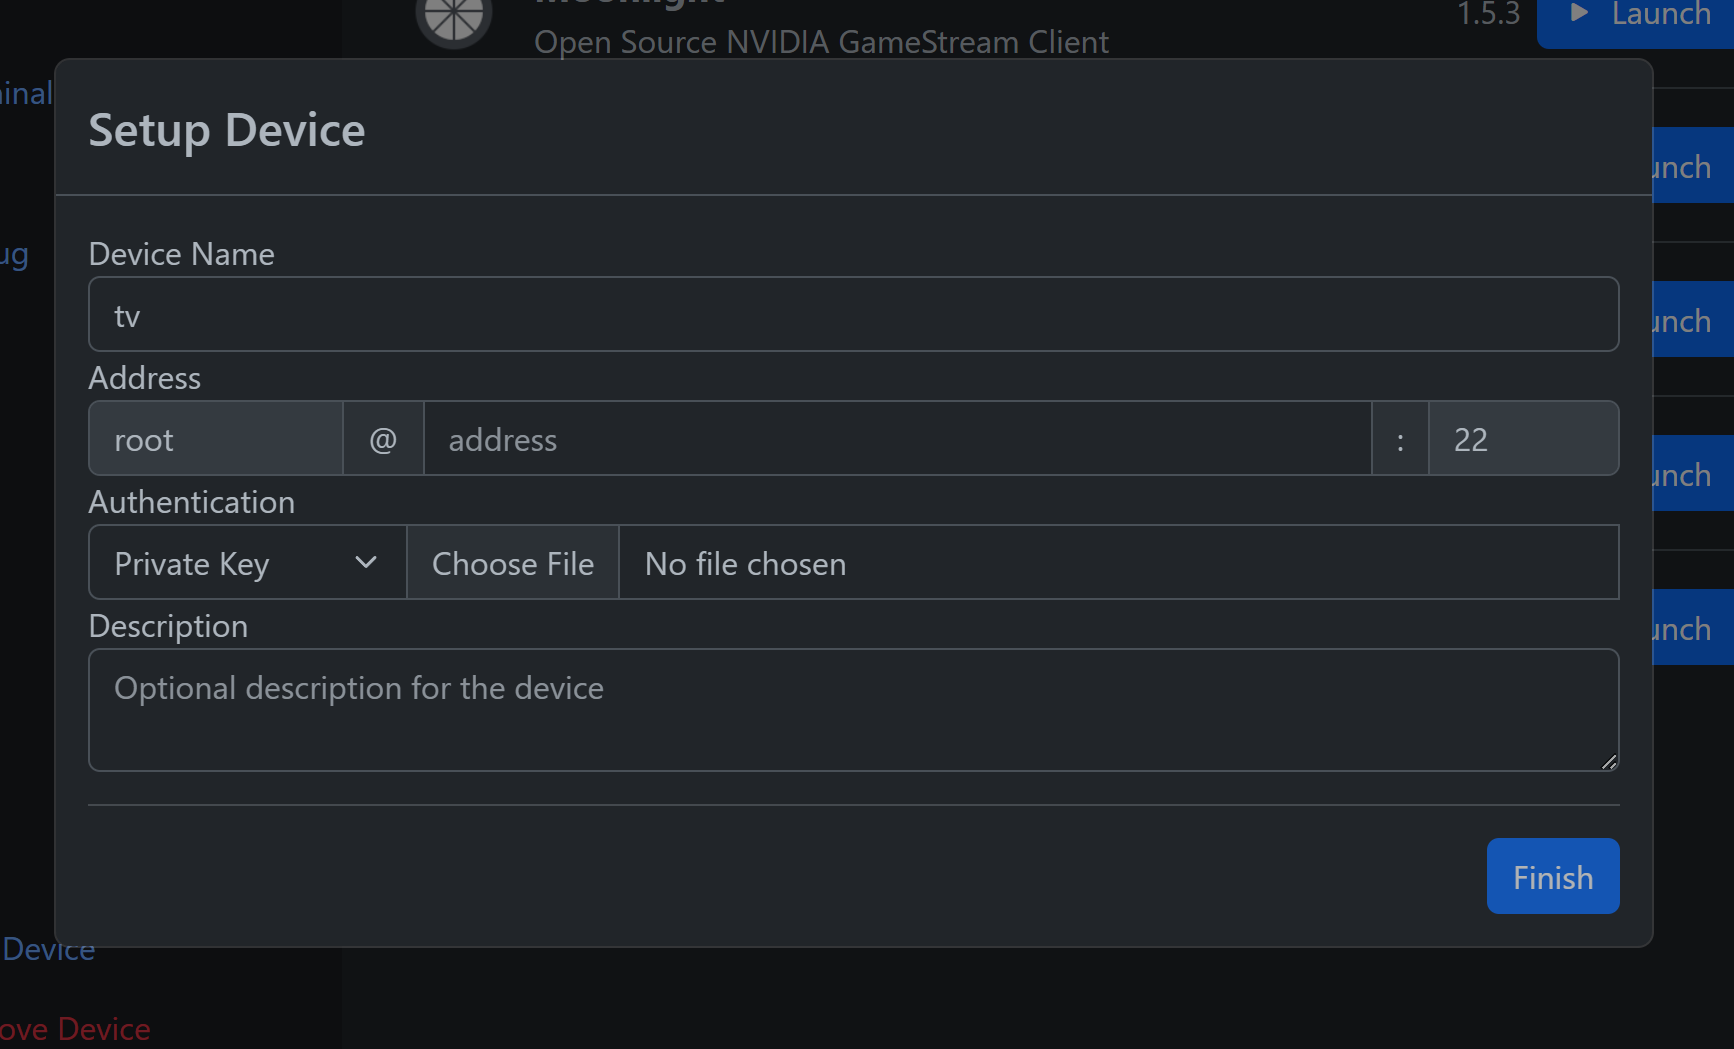
Task: Open the Private Key authentication dropdown
Action: (247, 562)
